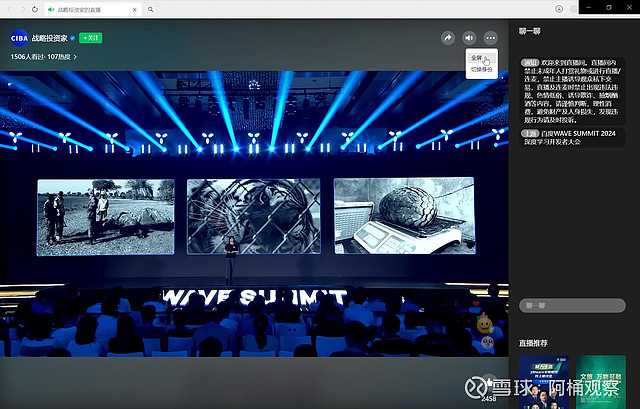The height and width of the screenshot is (409, 640).
Task: Follow channel with green +关注 button
Action: tap(91, 38)
